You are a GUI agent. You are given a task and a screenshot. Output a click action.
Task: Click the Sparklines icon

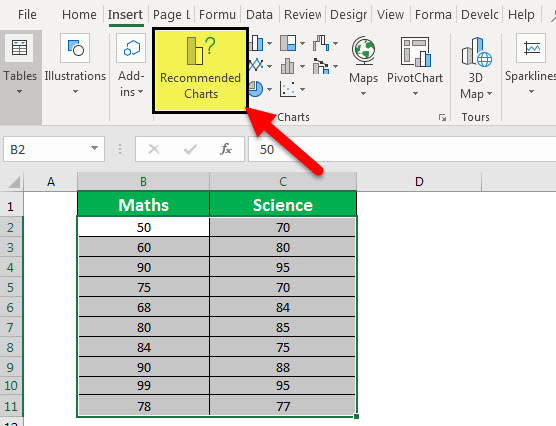point(531,48)
